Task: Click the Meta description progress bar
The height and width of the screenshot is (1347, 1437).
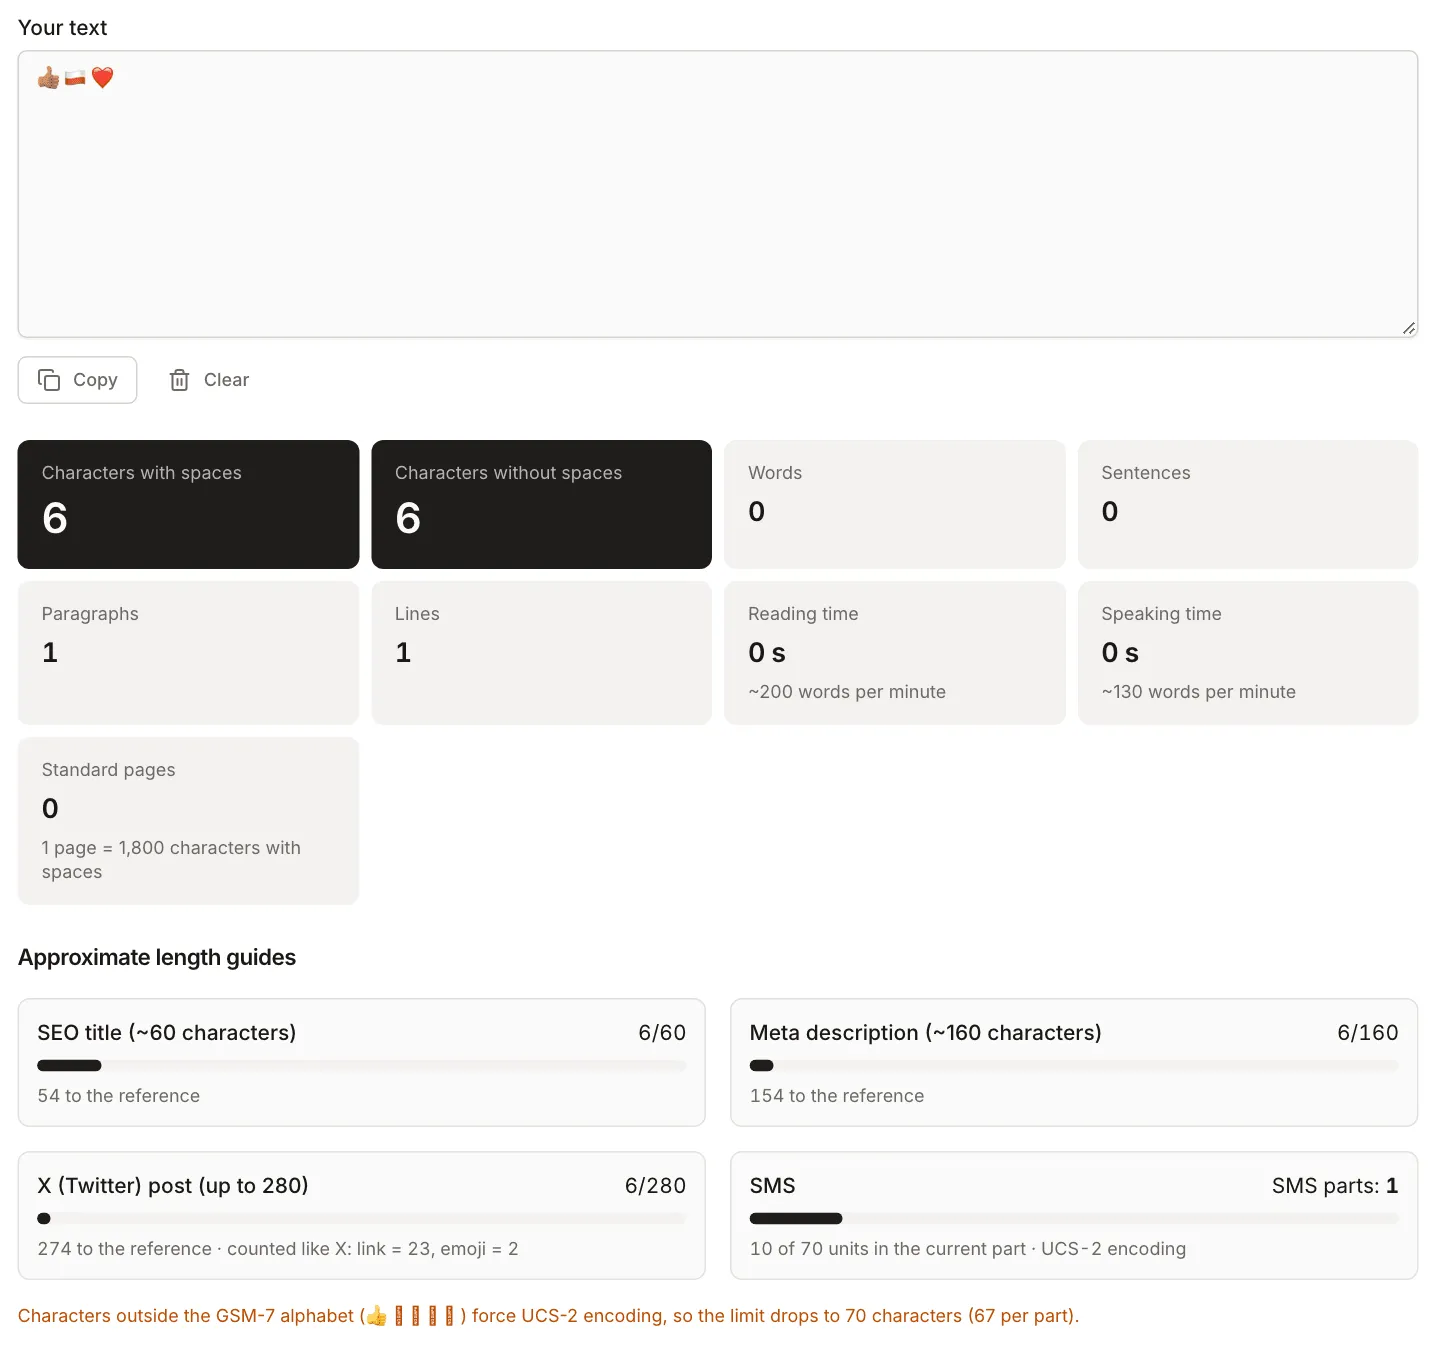Action: [1074, 1065]
